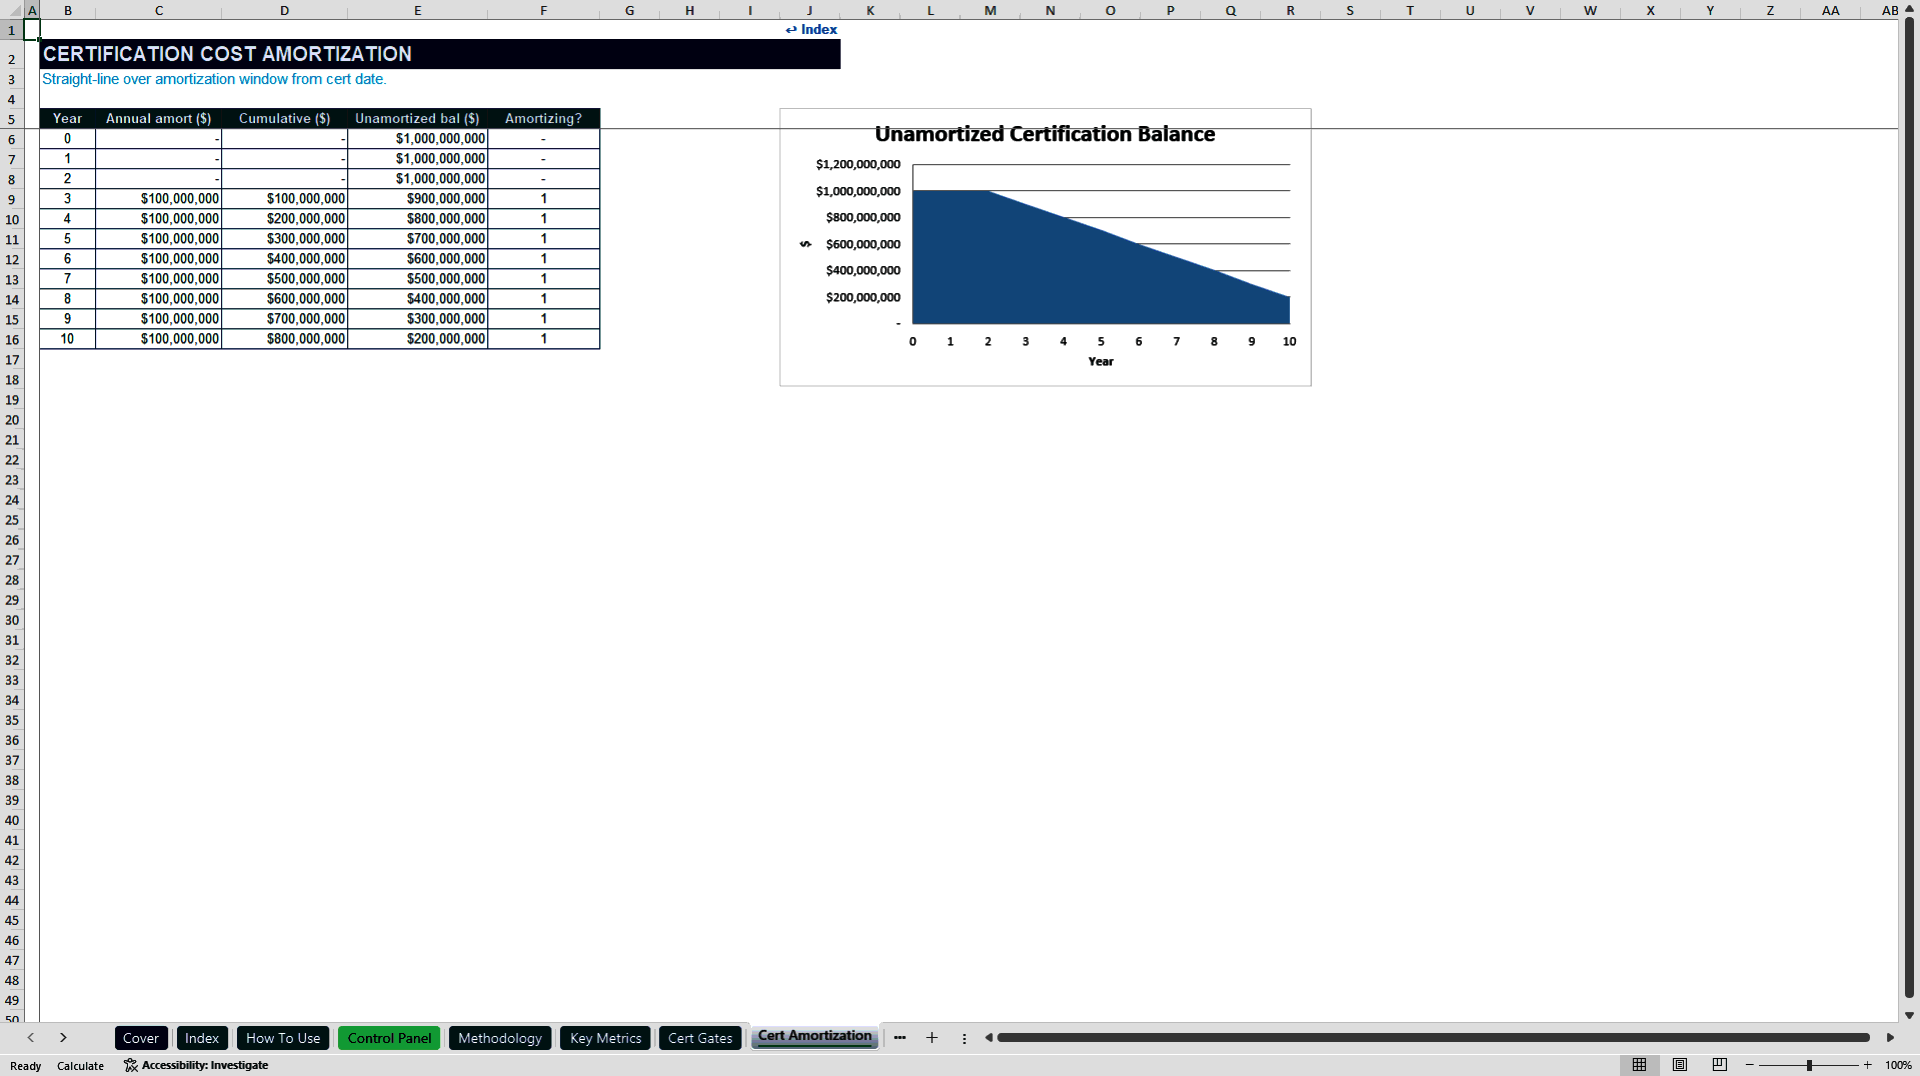Click the chart Year axis title
This screenshot has height=1076, width=1920.
[1101, 361]
